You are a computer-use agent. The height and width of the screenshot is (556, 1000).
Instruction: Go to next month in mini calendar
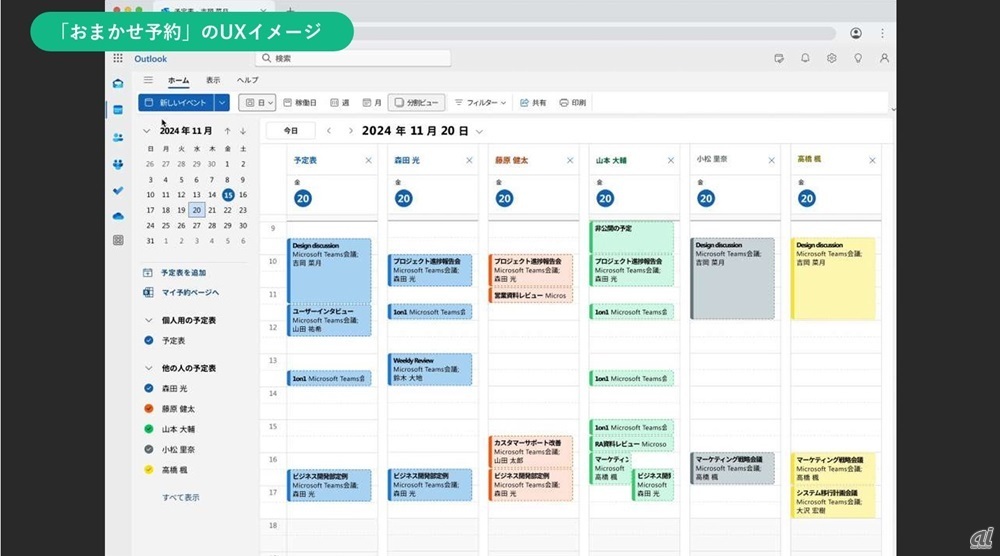pos(243,131)
